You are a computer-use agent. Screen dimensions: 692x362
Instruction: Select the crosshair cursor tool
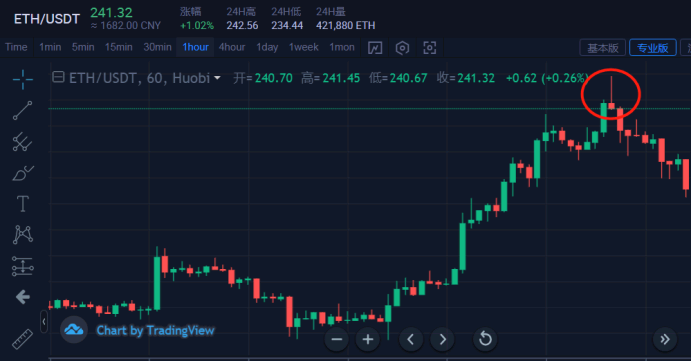click(23, 79)
